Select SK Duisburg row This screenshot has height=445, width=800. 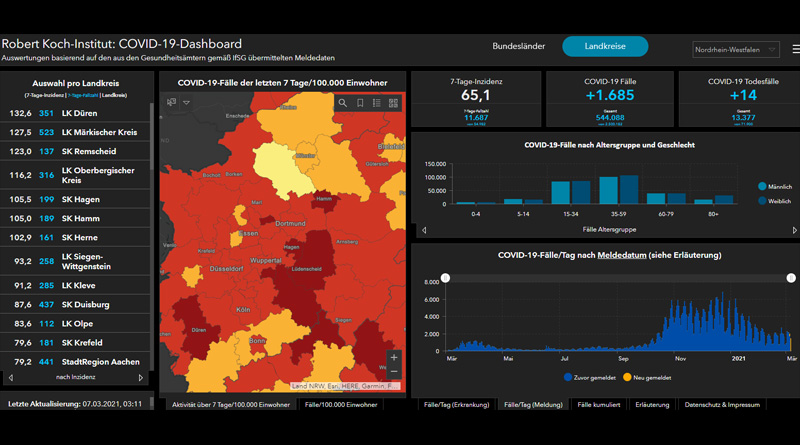[75, 305]
